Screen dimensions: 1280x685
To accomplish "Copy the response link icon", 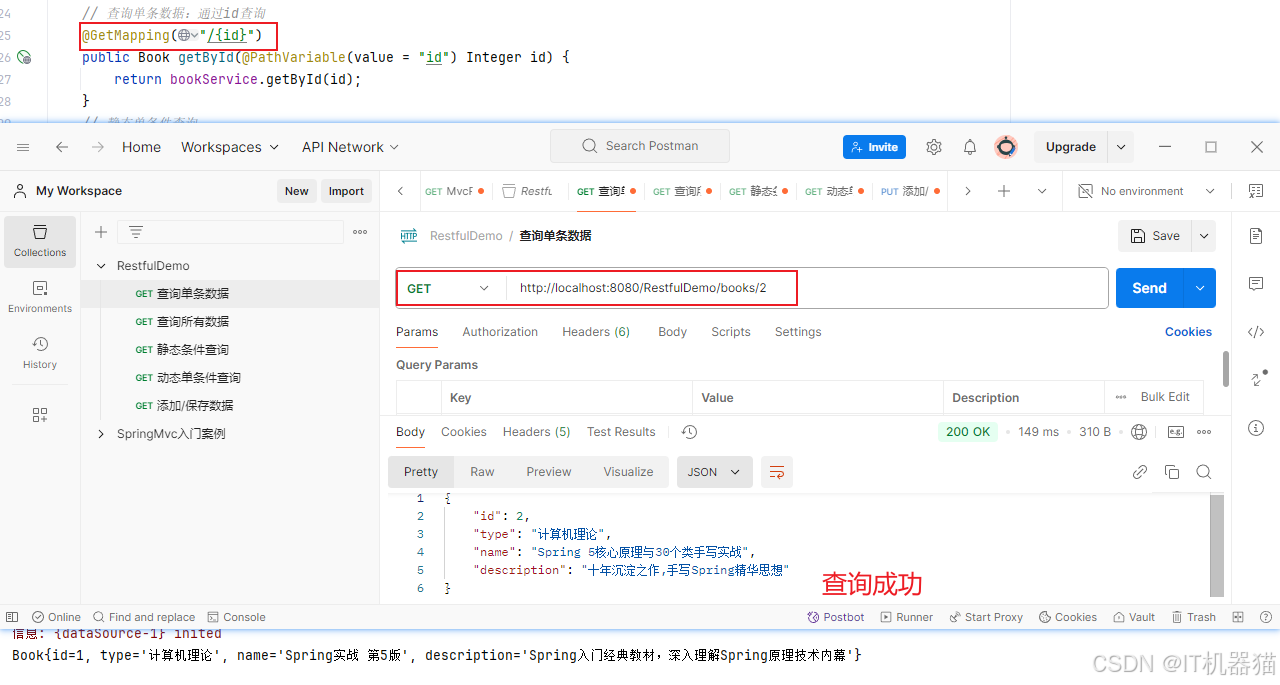I will [1140, 472].
